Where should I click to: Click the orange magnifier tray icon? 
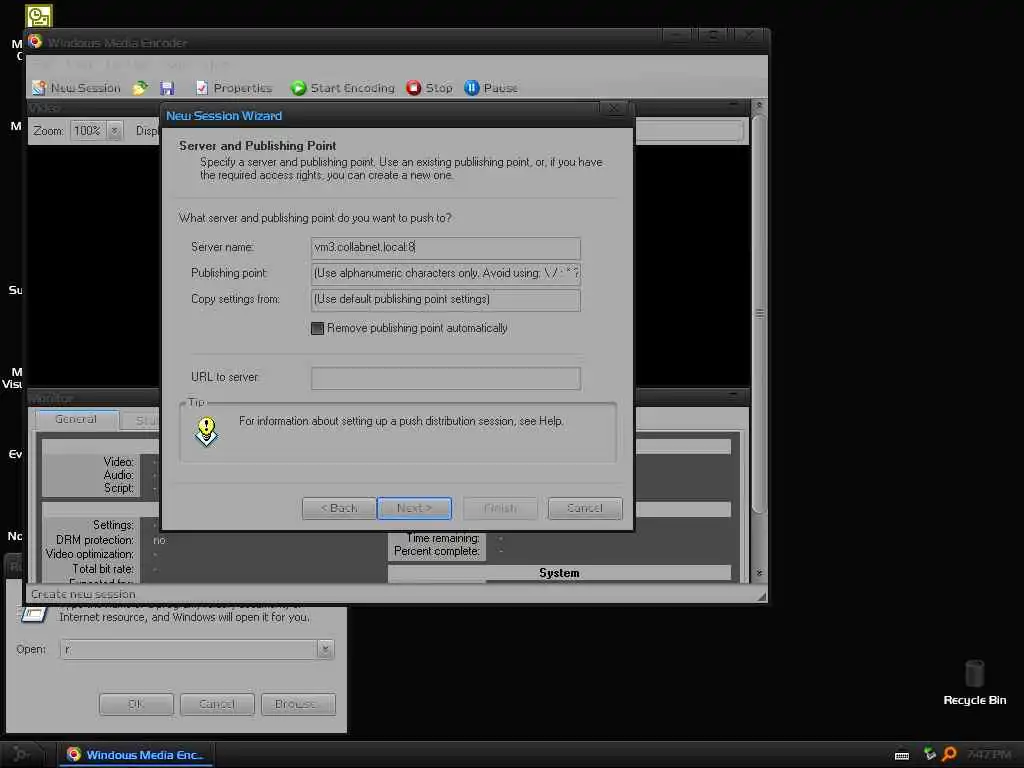coord(949,754)
